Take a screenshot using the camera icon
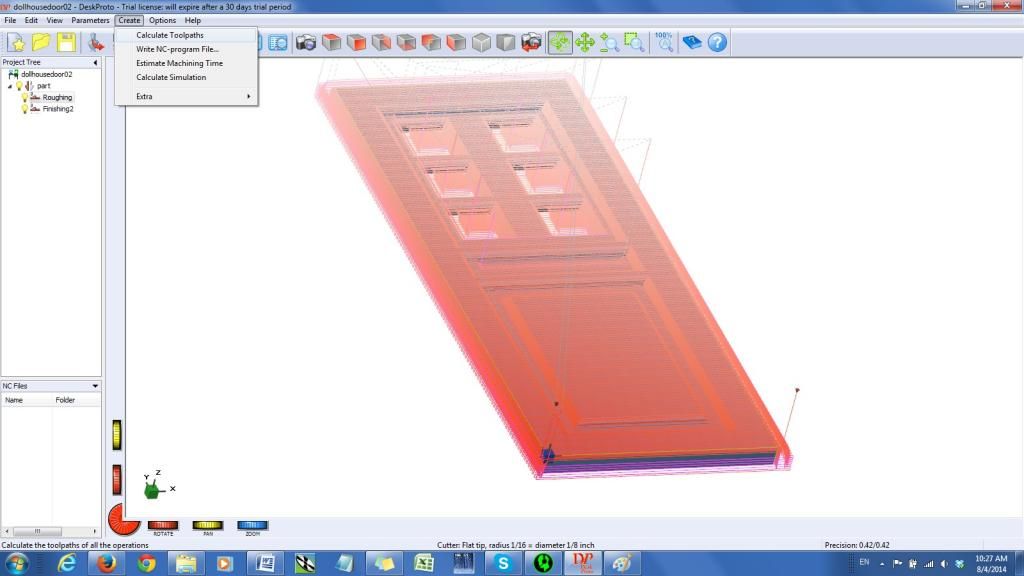1024x576 pixels. (x=305, y=42)
